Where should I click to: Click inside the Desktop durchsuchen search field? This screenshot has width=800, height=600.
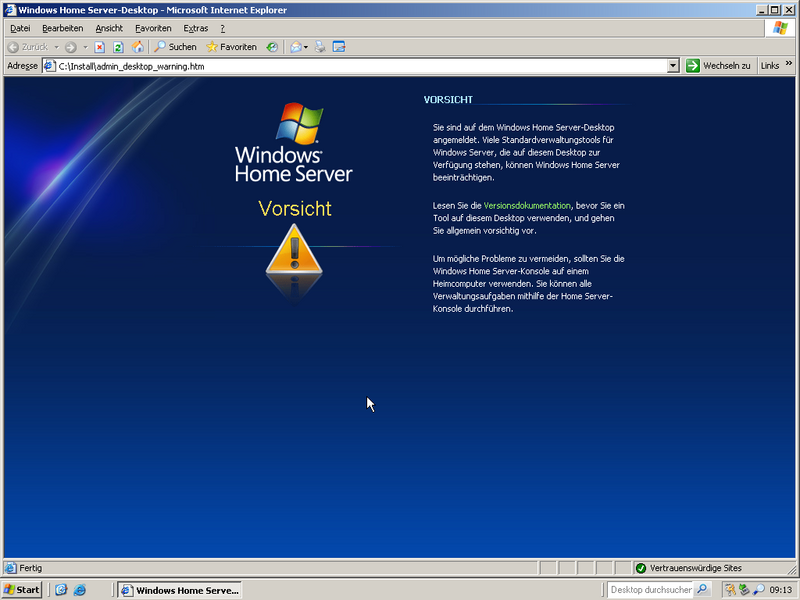pos(650,589)
